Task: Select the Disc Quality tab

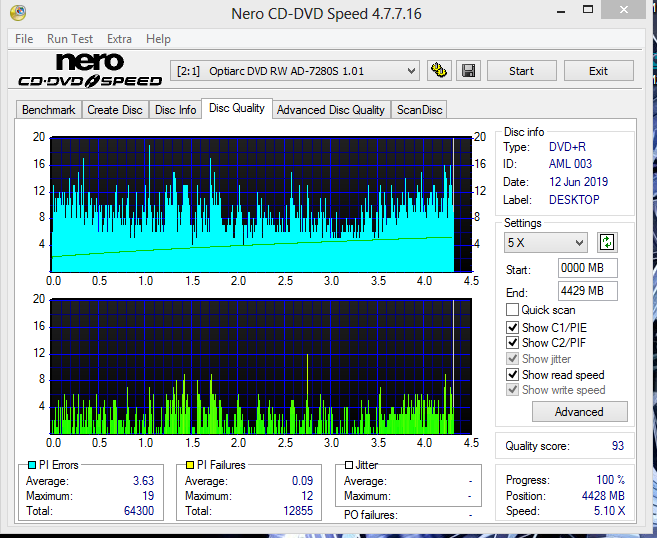Action: 237,108
